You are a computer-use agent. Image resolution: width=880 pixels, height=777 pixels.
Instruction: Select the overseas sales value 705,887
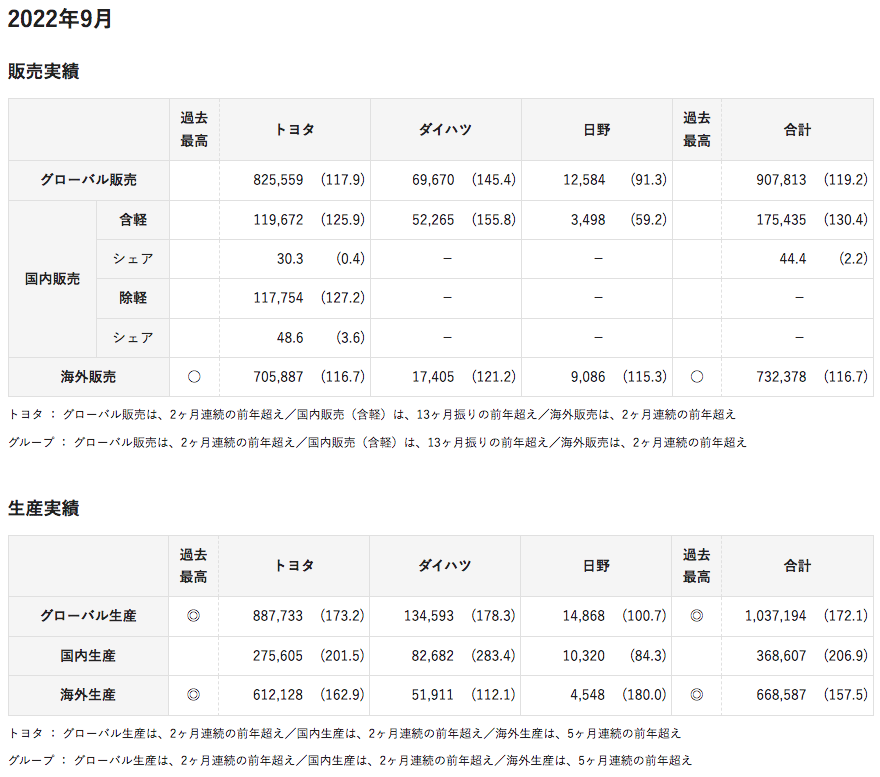click(x=278, y=377)
